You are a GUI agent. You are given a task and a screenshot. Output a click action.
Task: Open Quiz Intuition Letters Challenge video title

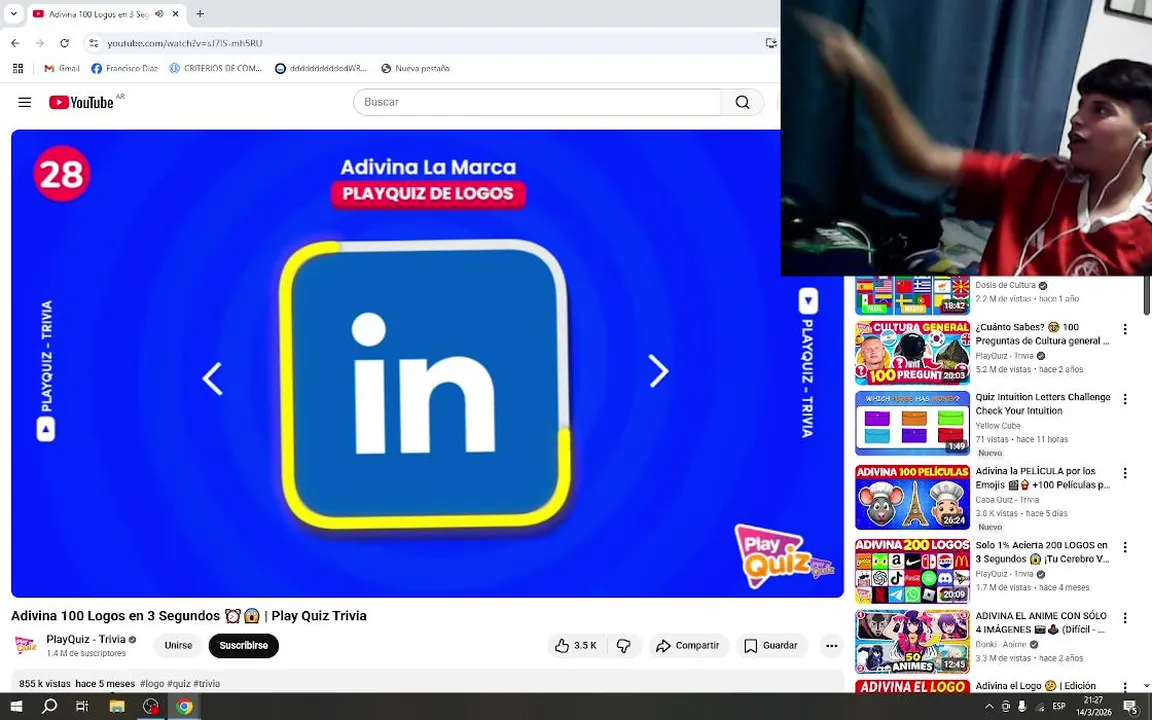(1043, 404)
